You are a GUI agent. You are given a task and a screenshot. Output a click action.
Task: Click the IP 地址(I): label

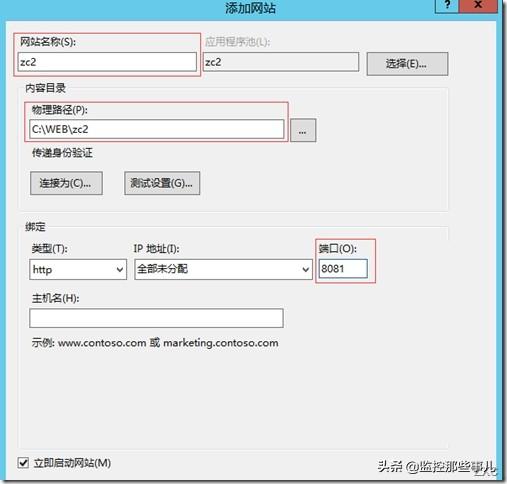[156, 249]
